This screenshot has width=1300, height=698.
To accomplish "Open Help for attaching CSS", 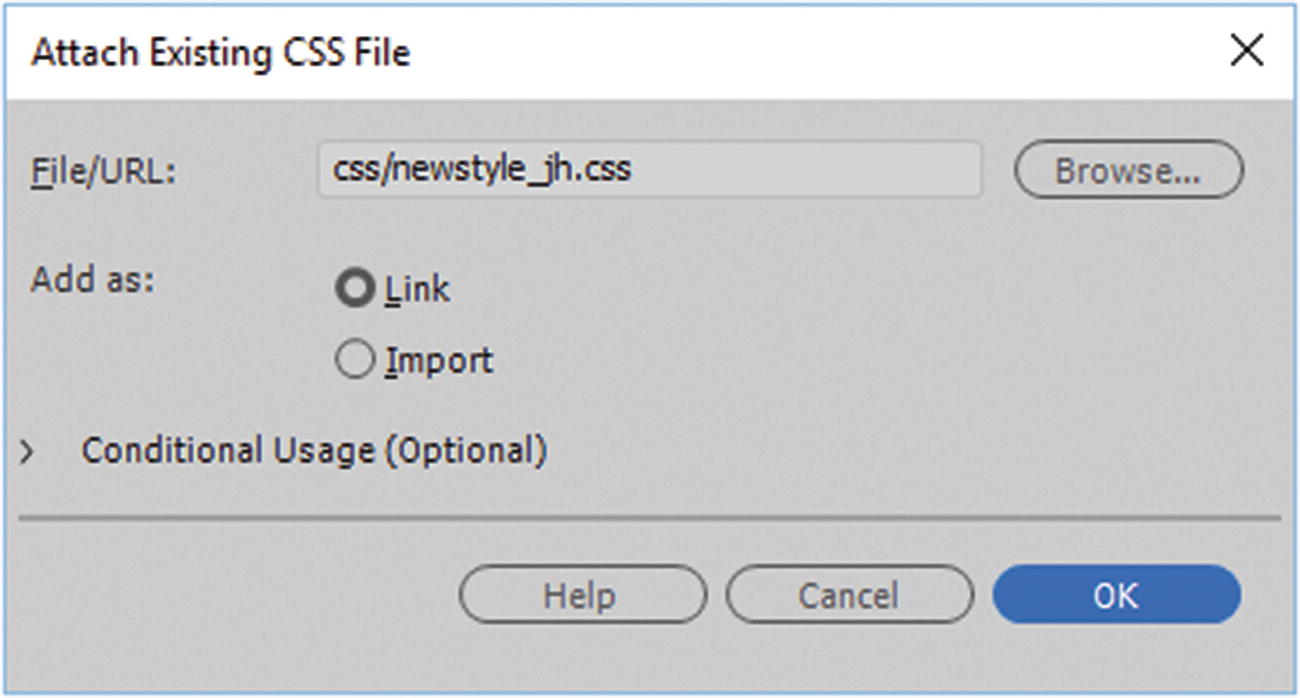I will (x=581, y=595).
